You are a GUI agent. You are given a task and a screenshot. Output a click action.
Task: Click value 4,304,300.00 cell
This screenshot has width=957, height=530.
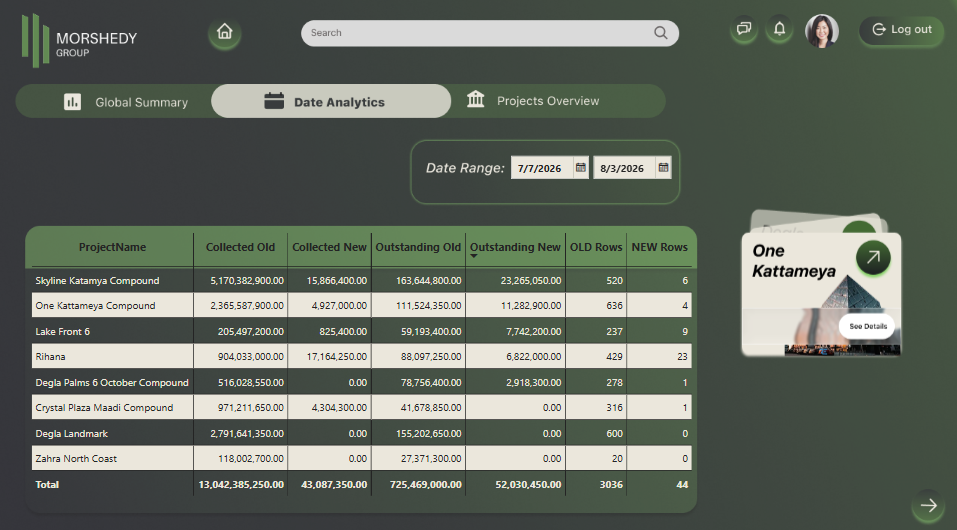339,408
